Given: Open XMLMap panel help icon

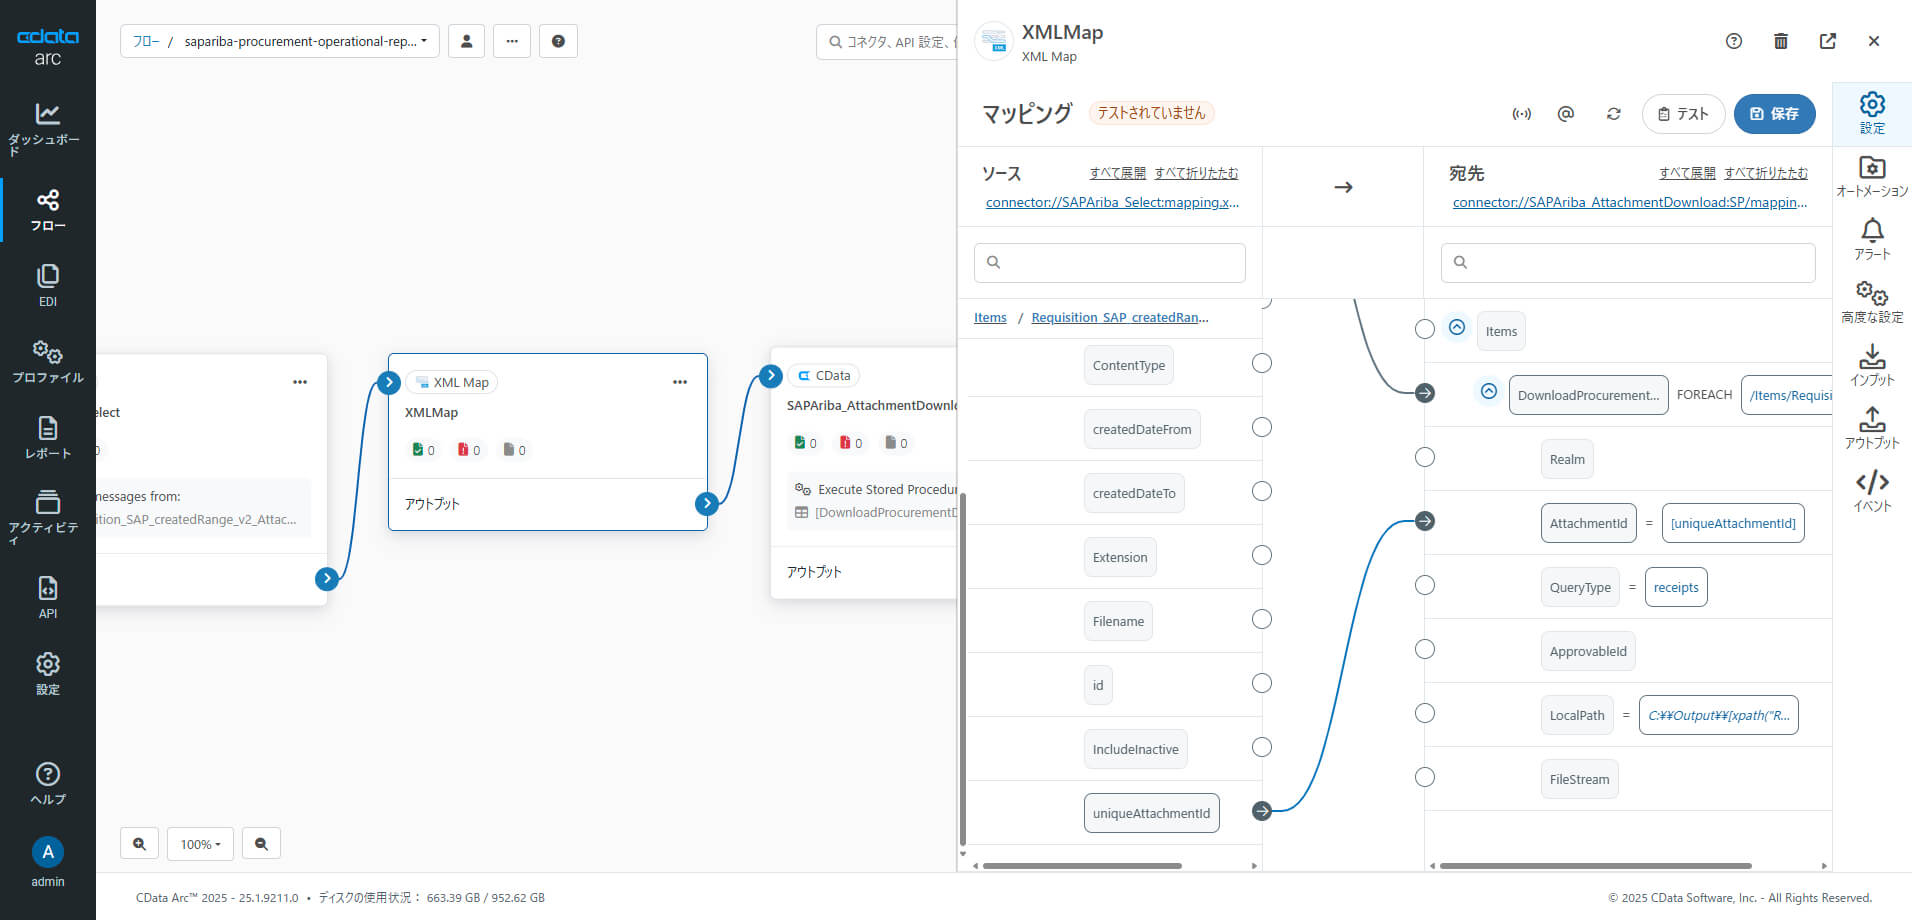Looking at the screenshot, I should (1734, 41).
